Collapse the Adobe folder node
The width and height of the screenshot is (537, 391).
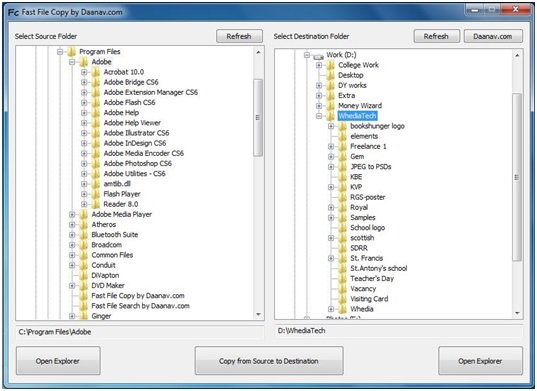[72, 62]
